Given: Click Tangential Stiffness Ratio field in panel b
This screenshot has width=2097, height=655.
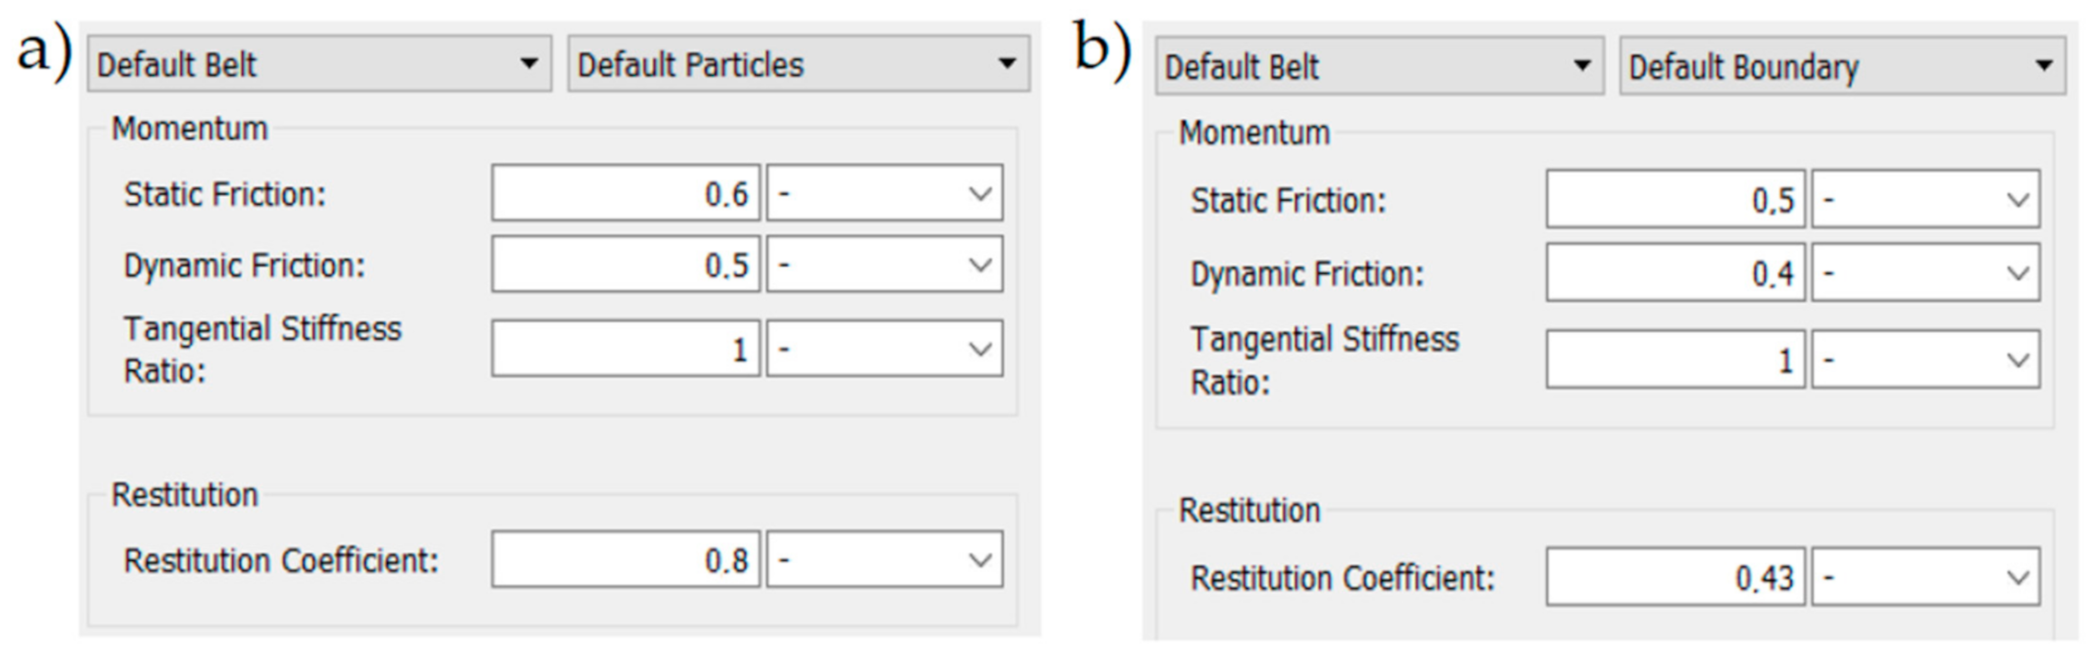Looking at the screenshot, I should coord(1675,360).
